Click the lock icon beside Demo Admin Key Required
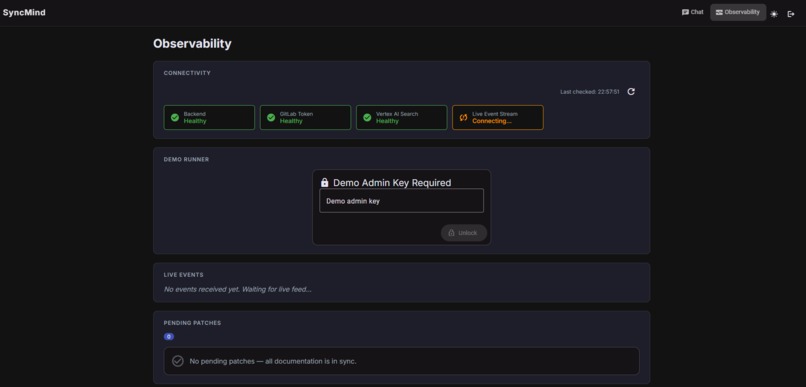 point(324,182)
